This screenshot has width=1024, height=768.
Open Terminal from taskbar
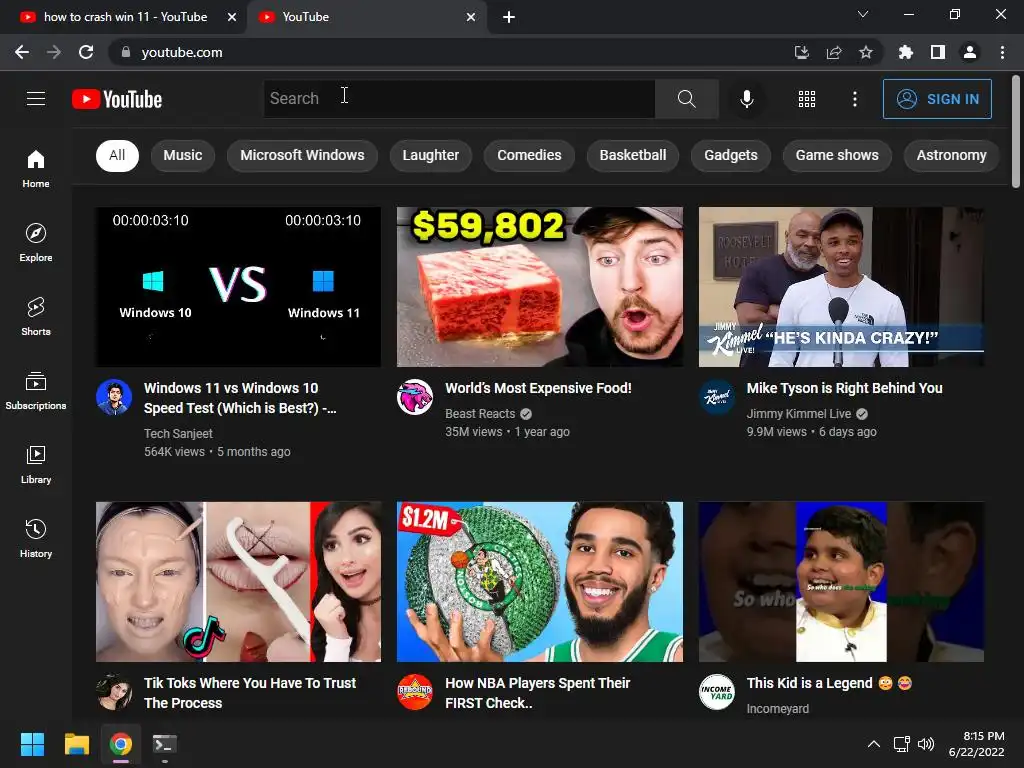click(165, 744)
